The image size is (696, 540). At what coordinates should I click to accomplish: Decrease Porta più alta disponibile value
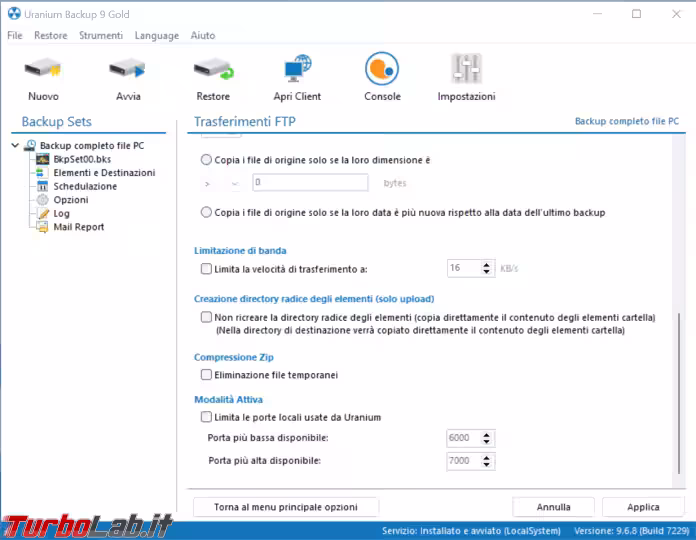pyautogui.click(x=486, y=464)
